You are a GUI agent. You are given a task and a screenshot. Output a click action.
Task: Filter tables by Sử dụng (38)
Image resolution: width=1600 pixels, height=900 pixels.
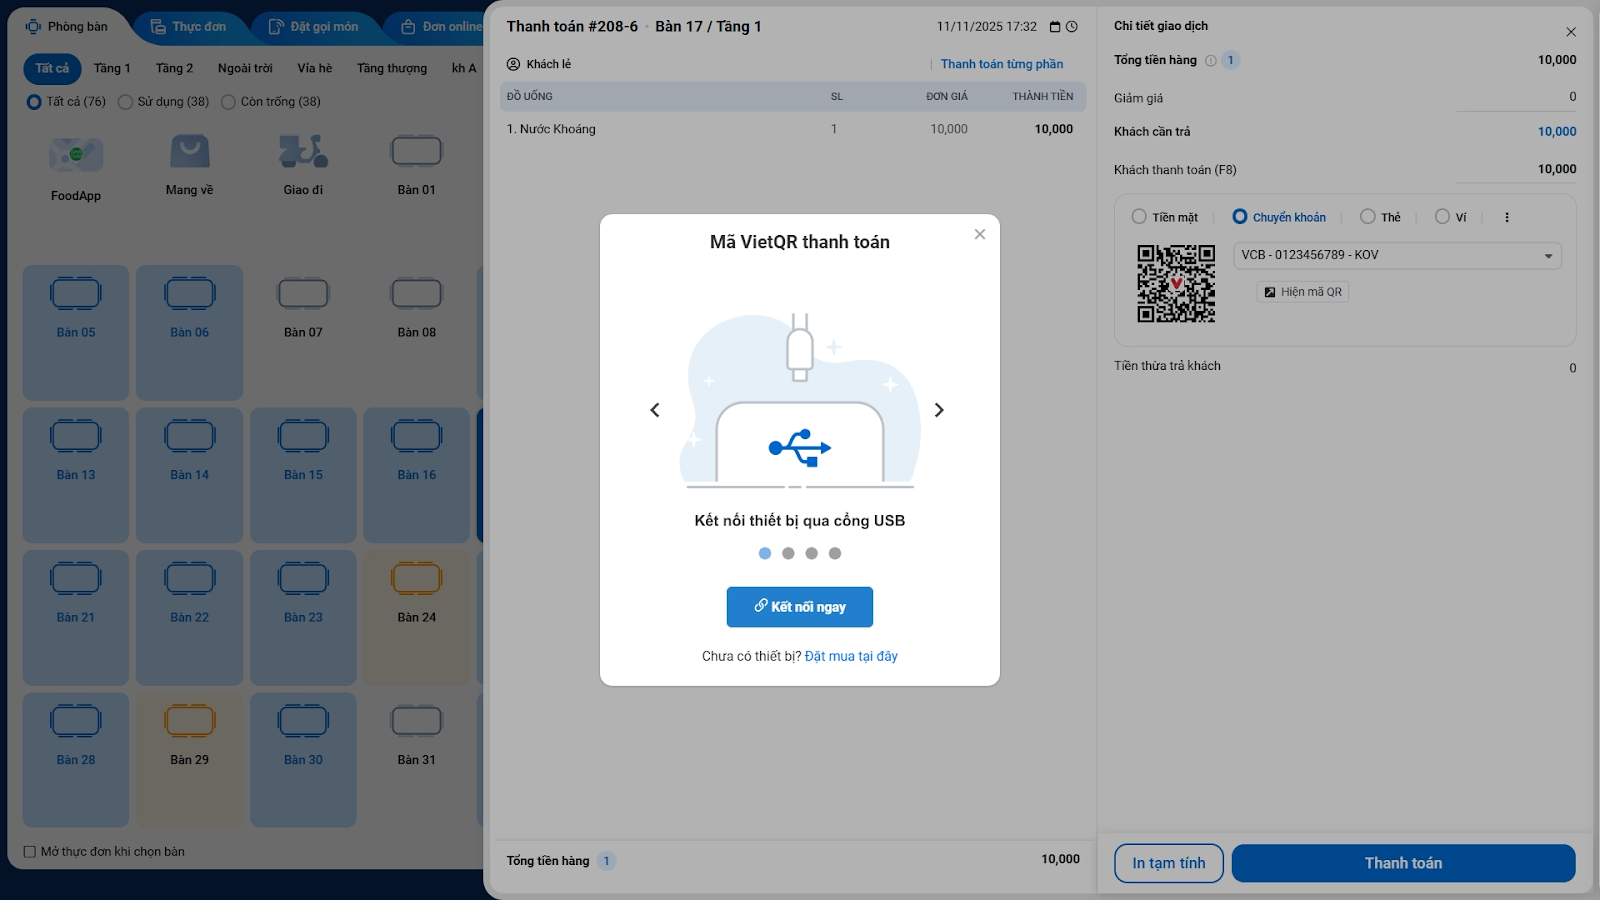(125, 101)
